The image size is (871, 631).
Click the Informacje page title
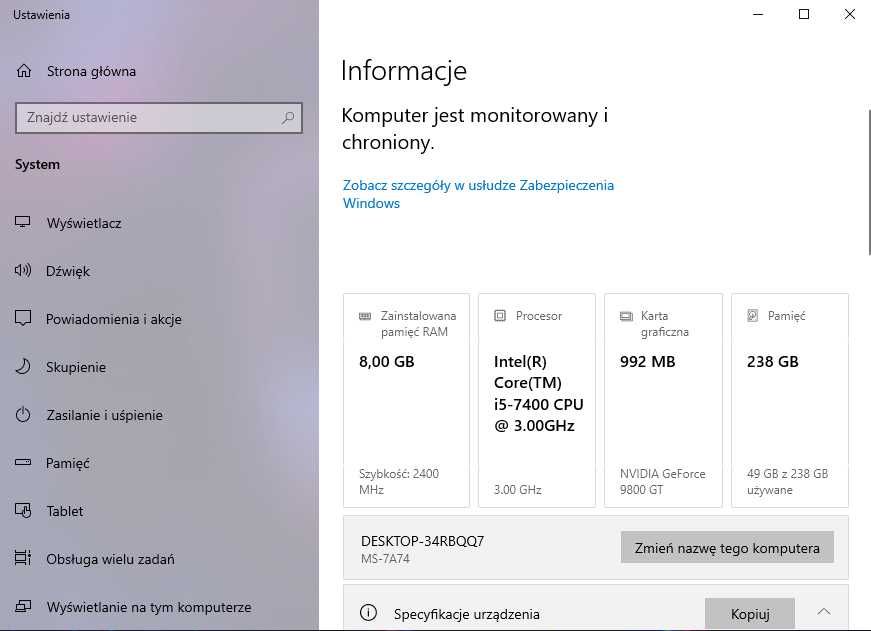coord(404,71)
